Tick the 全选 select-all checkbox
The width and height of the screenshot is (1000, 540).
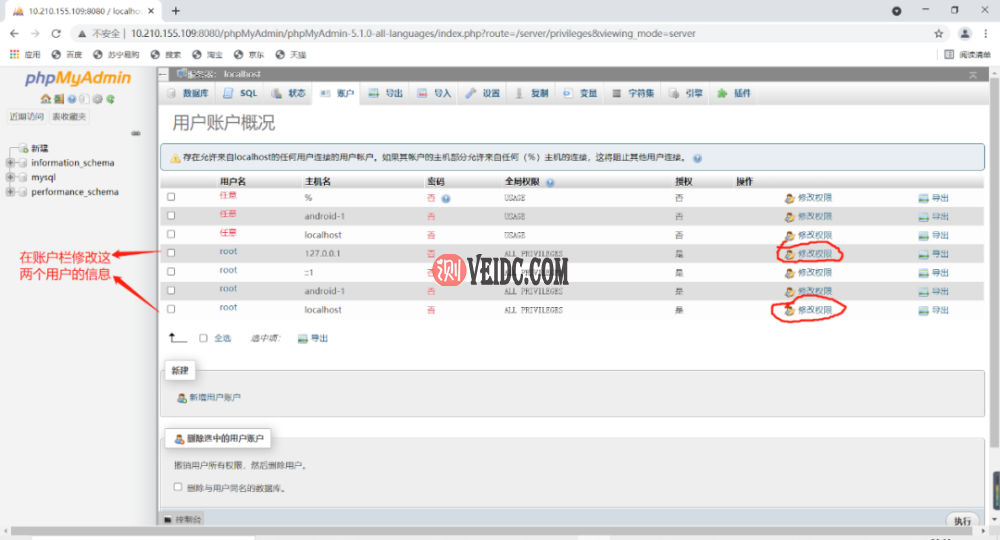click(x=203, y=338)
